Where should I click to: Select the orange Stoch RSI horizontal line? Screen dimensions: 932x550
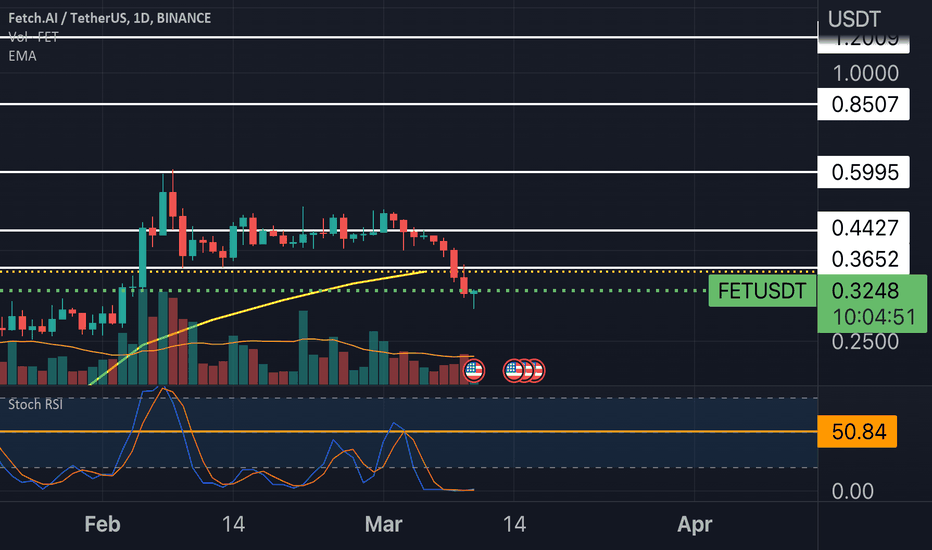click(x=409, y=432)
